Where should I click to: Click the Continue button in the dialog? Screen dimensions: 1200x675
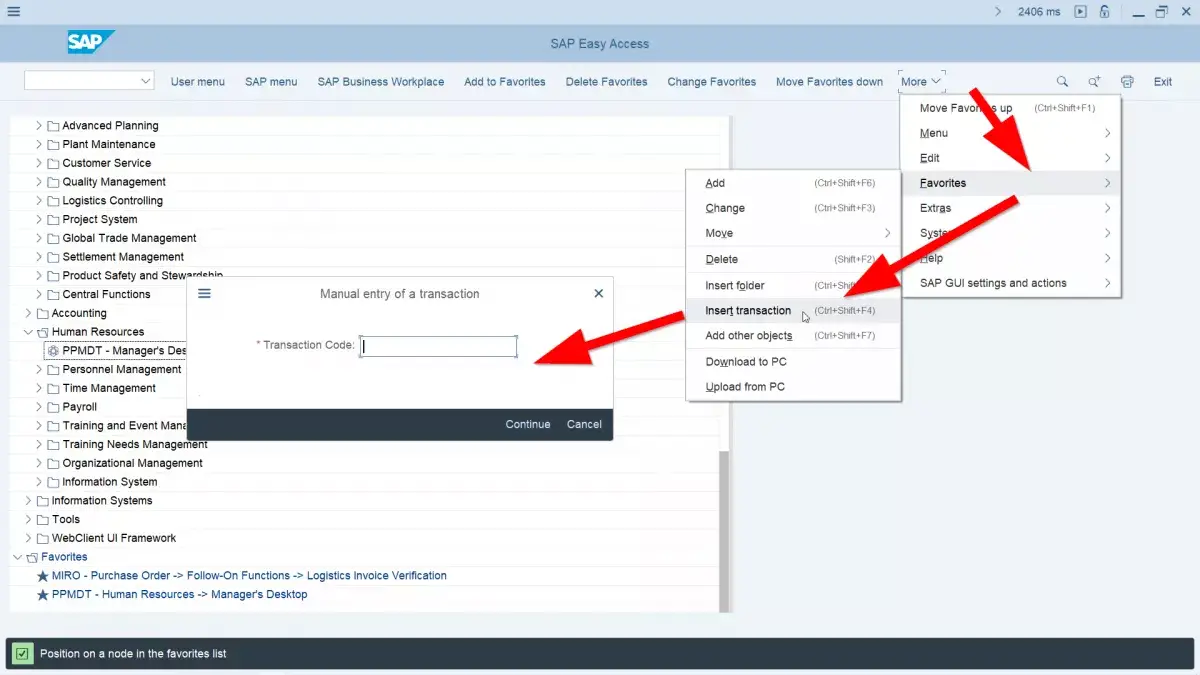[x=528, y=424]
